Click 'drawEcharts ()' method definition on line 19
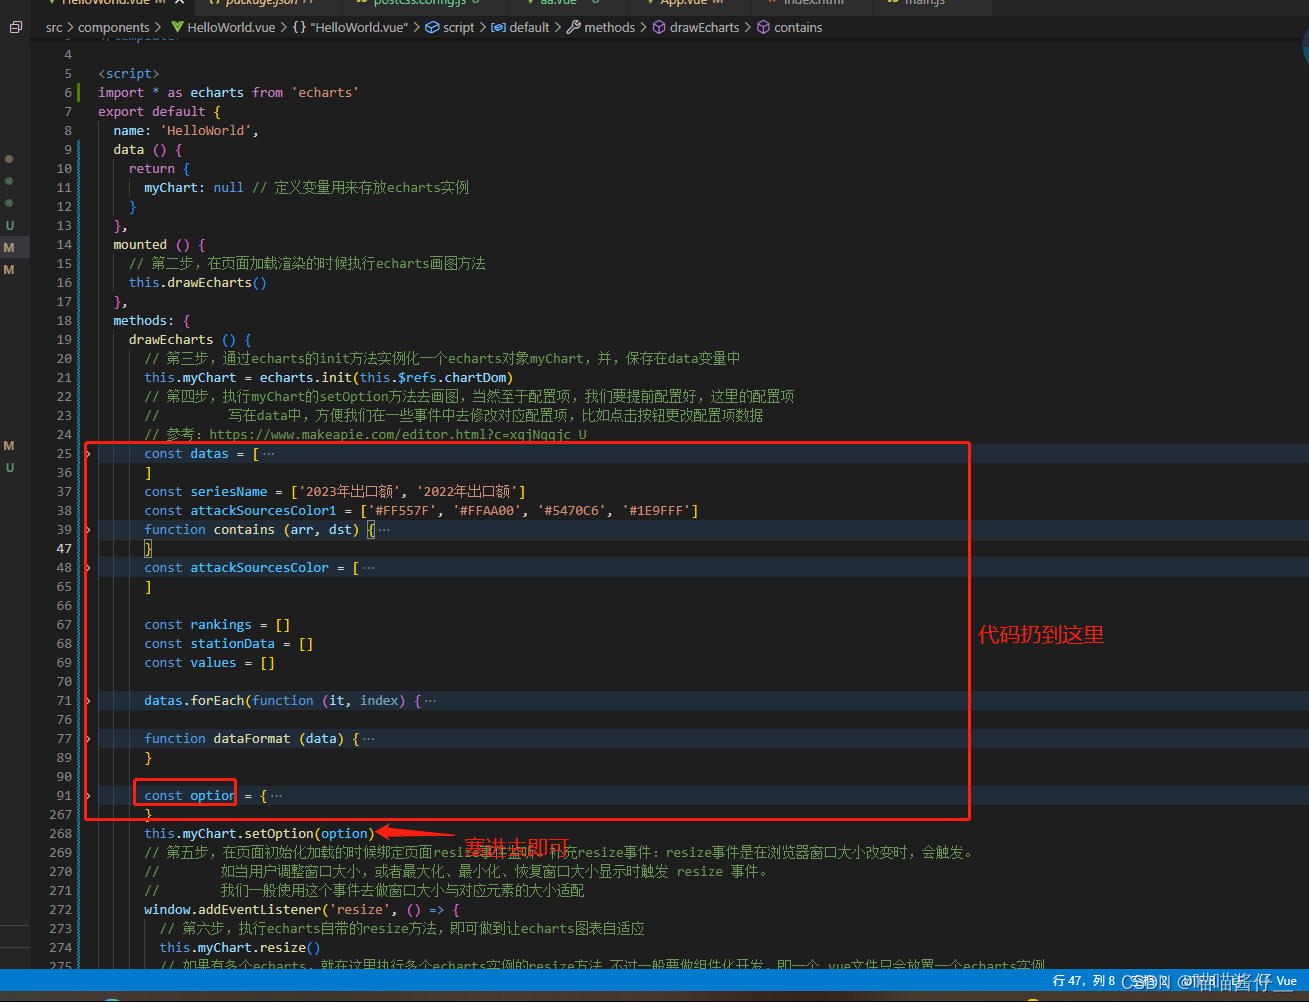The width and height of the screenshot is (1309, 1002). [183, 340]
